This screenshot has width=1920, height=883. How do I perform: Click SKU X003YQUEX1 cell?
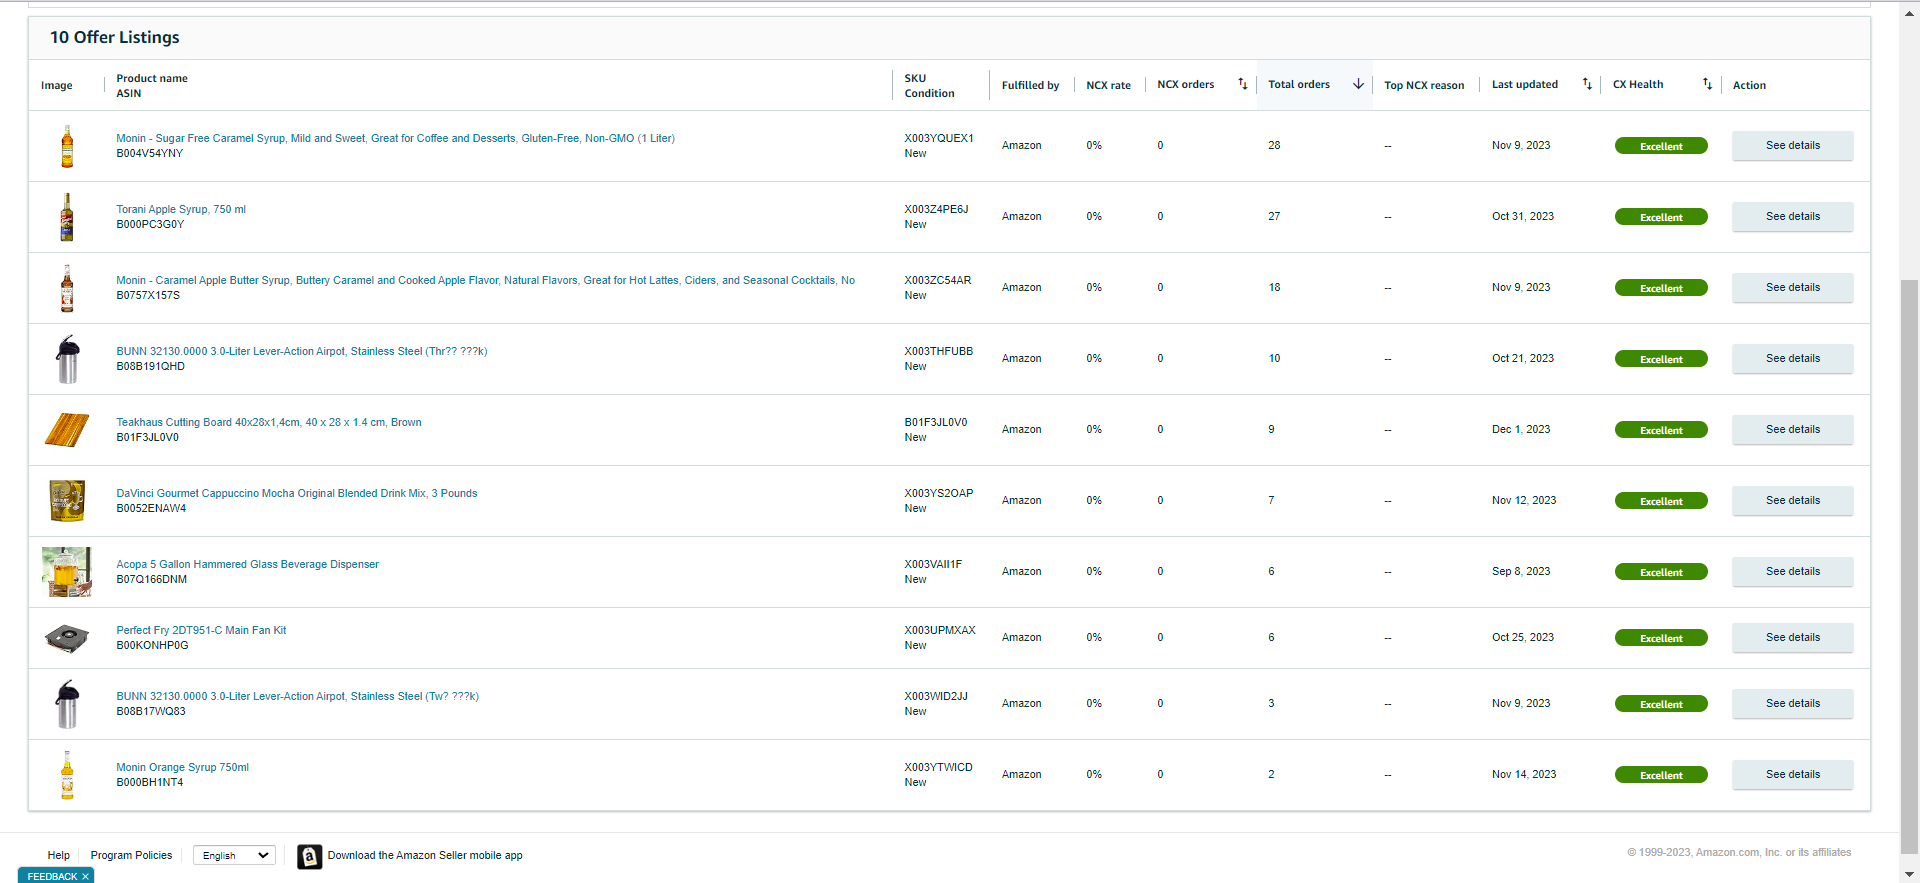[939, 138]
